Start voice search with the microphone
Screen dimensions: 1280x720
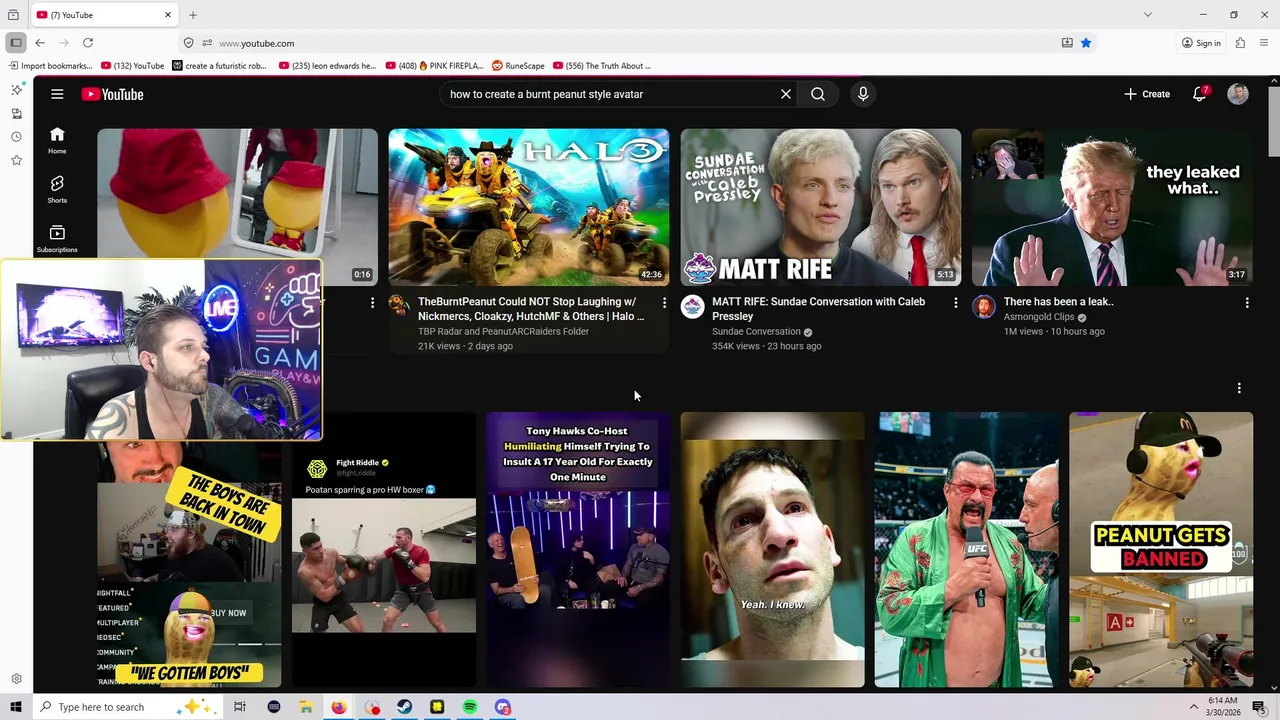[x=863, y=94]
